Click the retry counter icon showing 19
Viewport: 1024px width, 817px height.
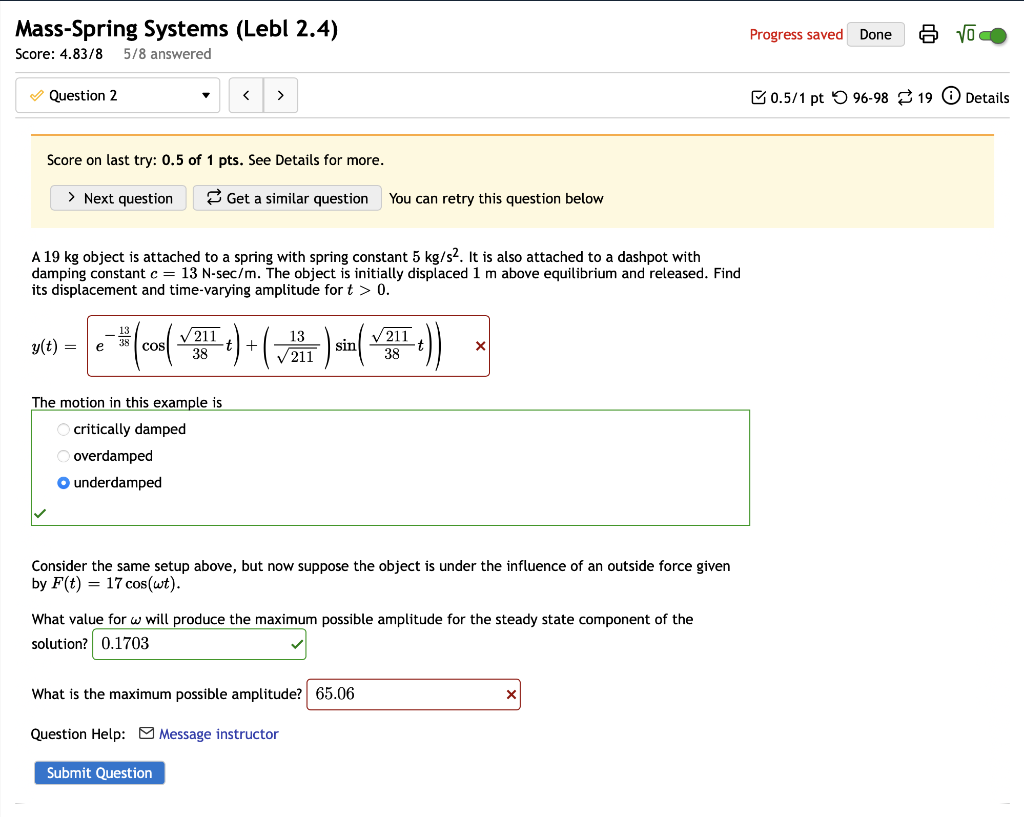pos(907,97)
